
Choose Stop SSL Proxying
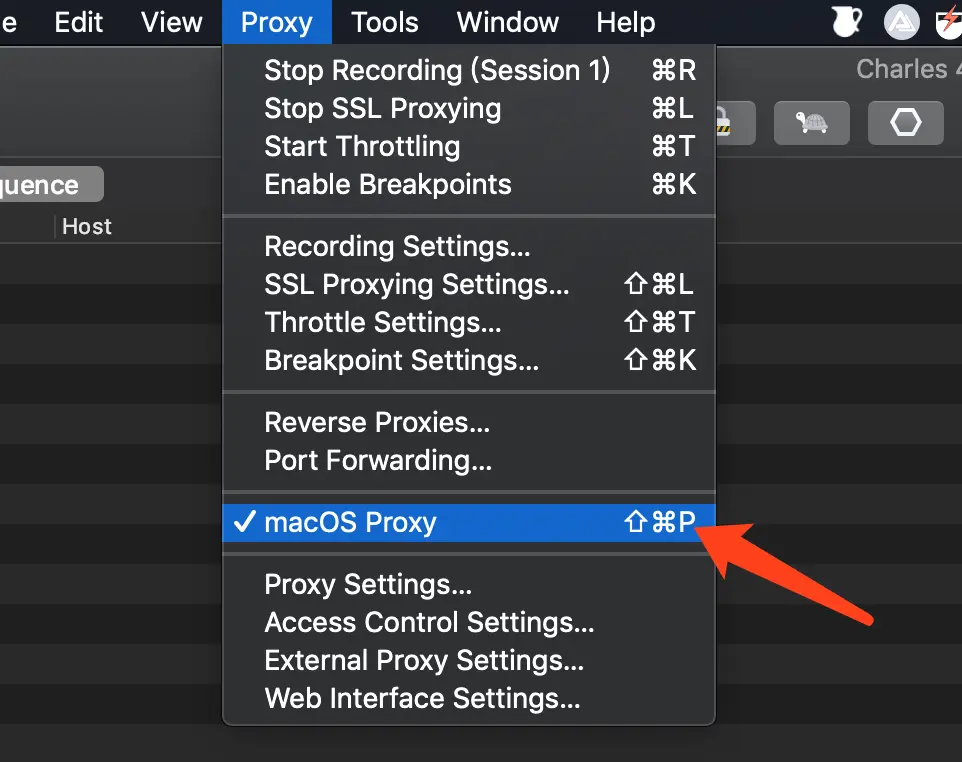point(382,108)
